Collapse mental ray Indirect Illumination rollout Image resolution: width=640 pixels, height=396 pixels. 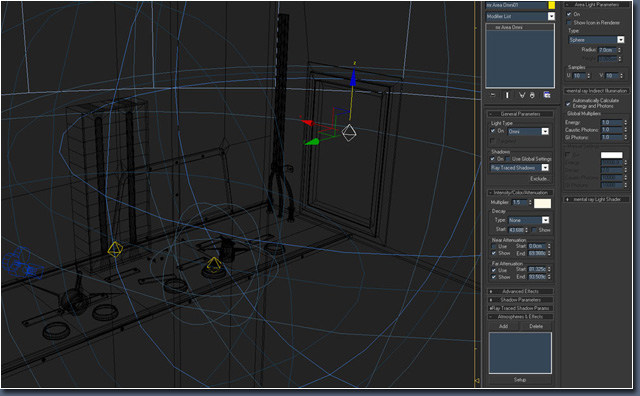[x=597, y=91]
